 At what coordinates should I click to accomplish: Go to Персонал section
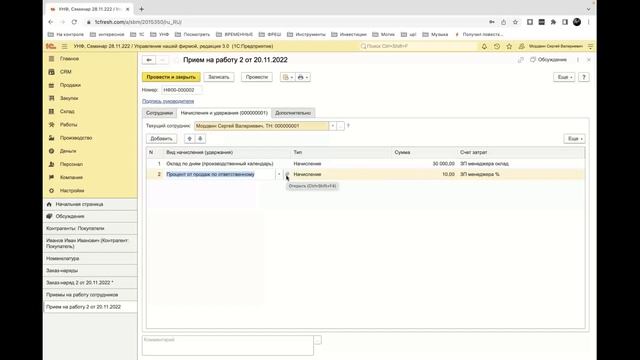coord(71,164)
